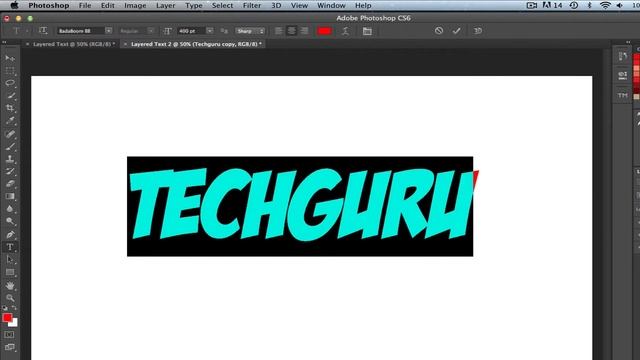Change screen mode from the toolbox

[x=9, y=348]
